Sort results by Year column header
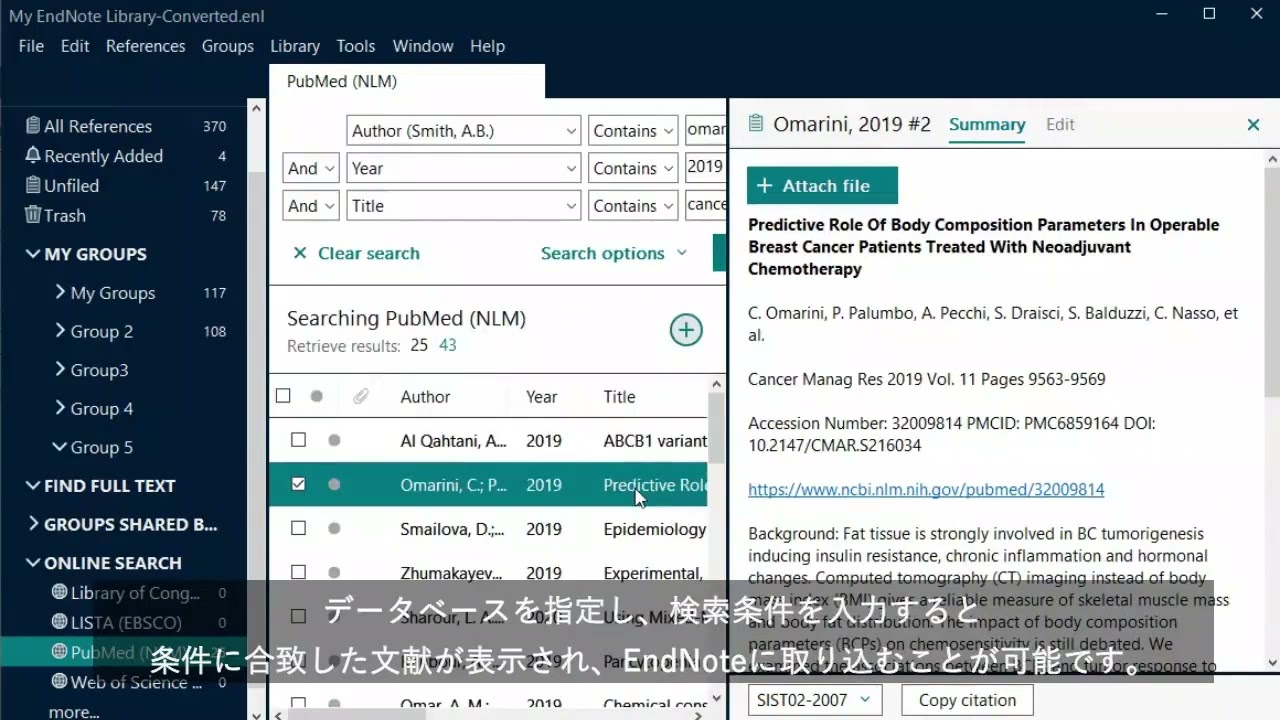Viewport: 1280px width, 720px height. [542, 397]
